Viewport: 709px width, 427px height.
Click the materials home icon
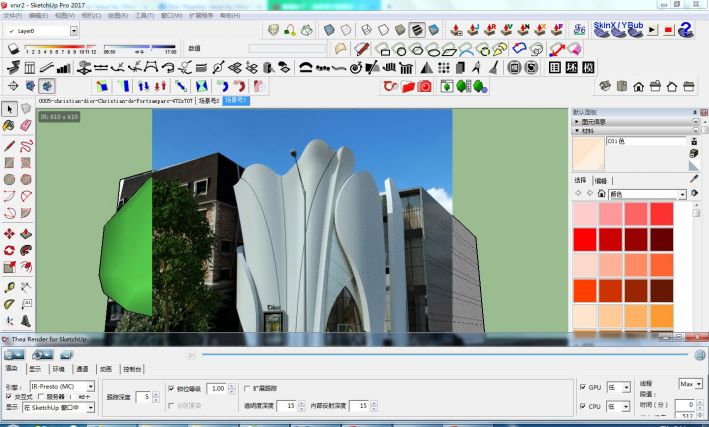(601, 194)
